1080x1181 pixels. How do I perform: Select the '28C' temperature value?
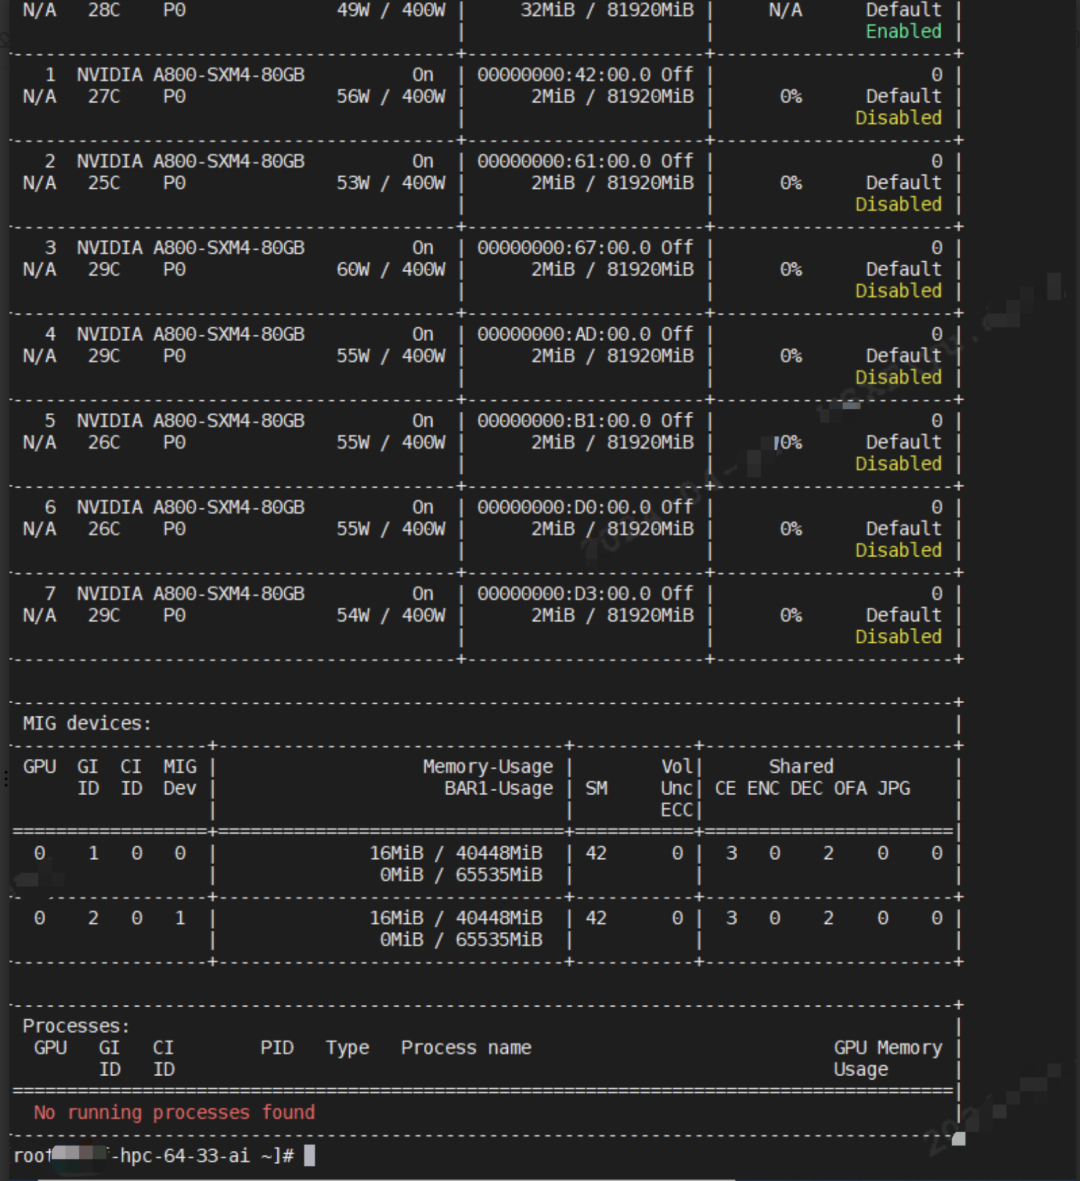[x=104, y=11]
